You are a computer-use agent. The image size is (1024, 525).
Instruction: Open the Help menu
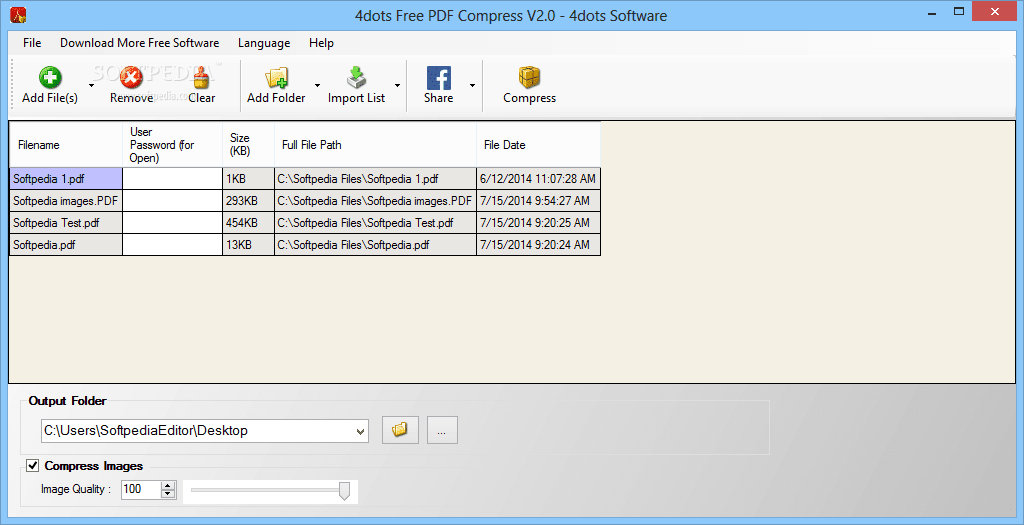coord(321,43)
